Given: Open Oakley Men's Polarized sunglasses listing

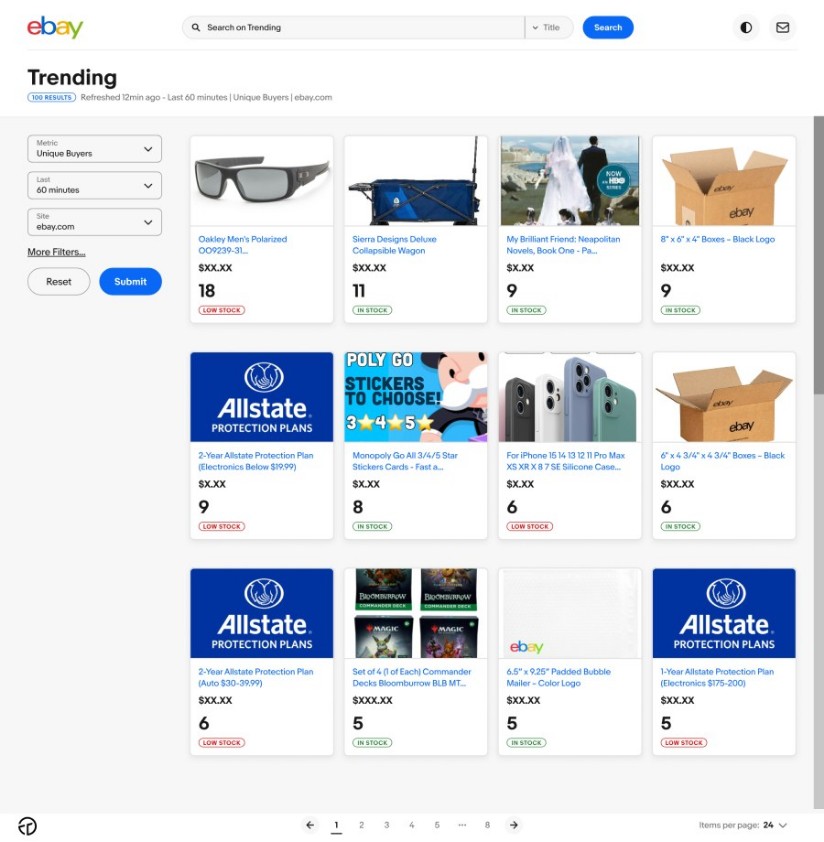Looking at the screenshot, I should pyautogui.click(x=242, y=245).
